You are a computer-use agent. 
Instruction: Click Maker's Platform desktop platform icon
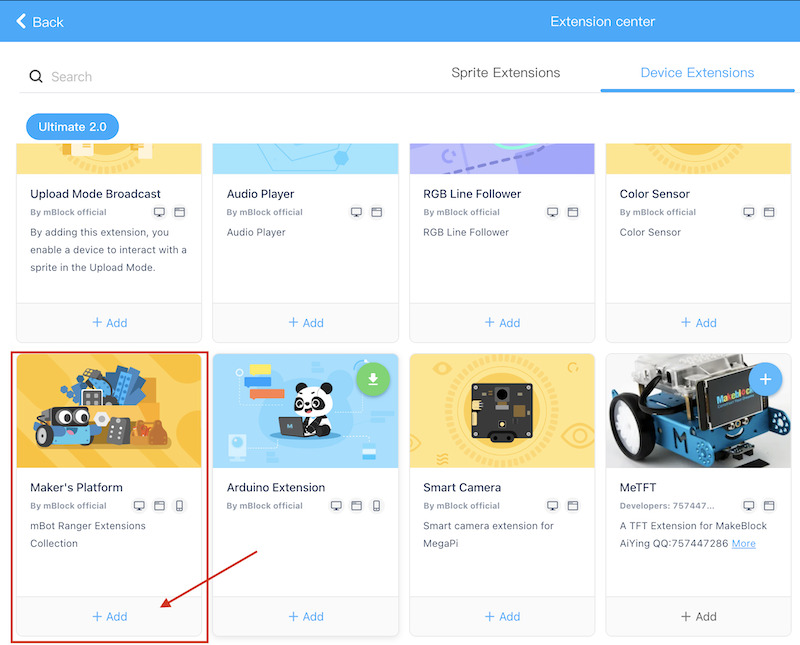[139, 505]
